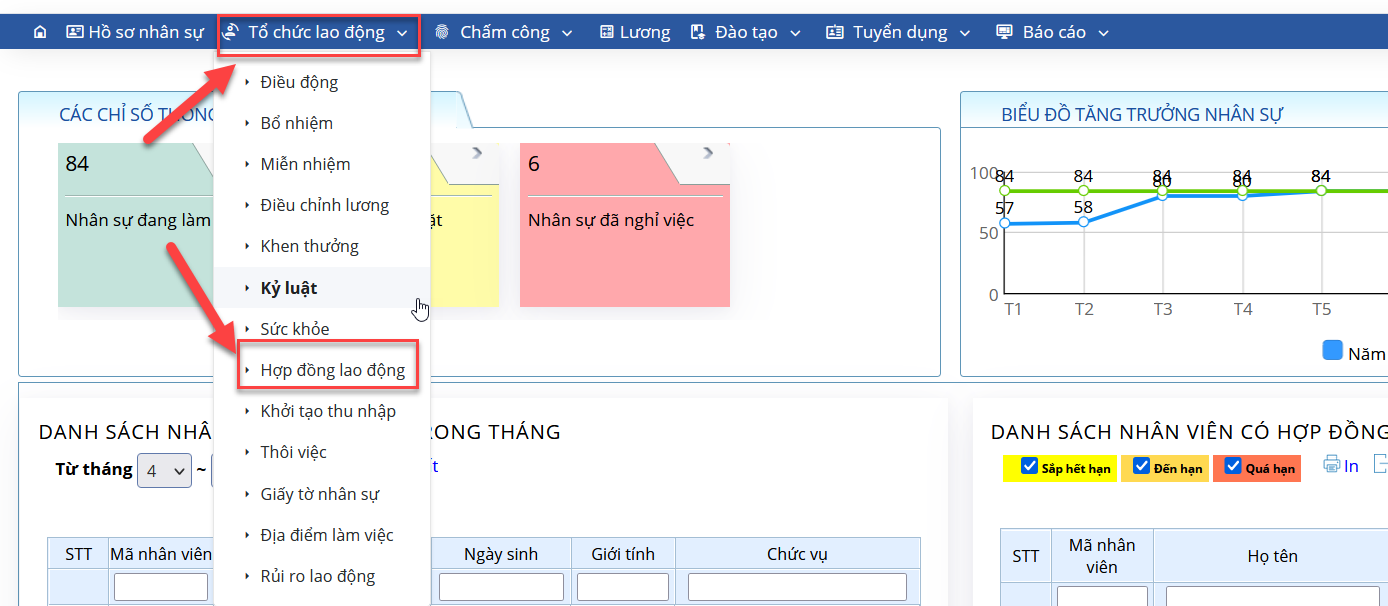Select Địa điểm làm việc
The image size is (1388, 606).
click(x=322, y=535)
